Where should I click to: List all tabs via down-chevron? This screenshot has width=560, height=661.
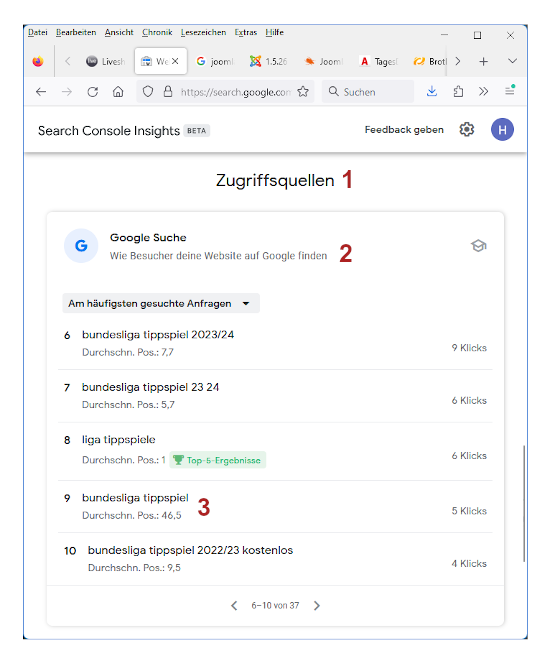coord(512,61)
